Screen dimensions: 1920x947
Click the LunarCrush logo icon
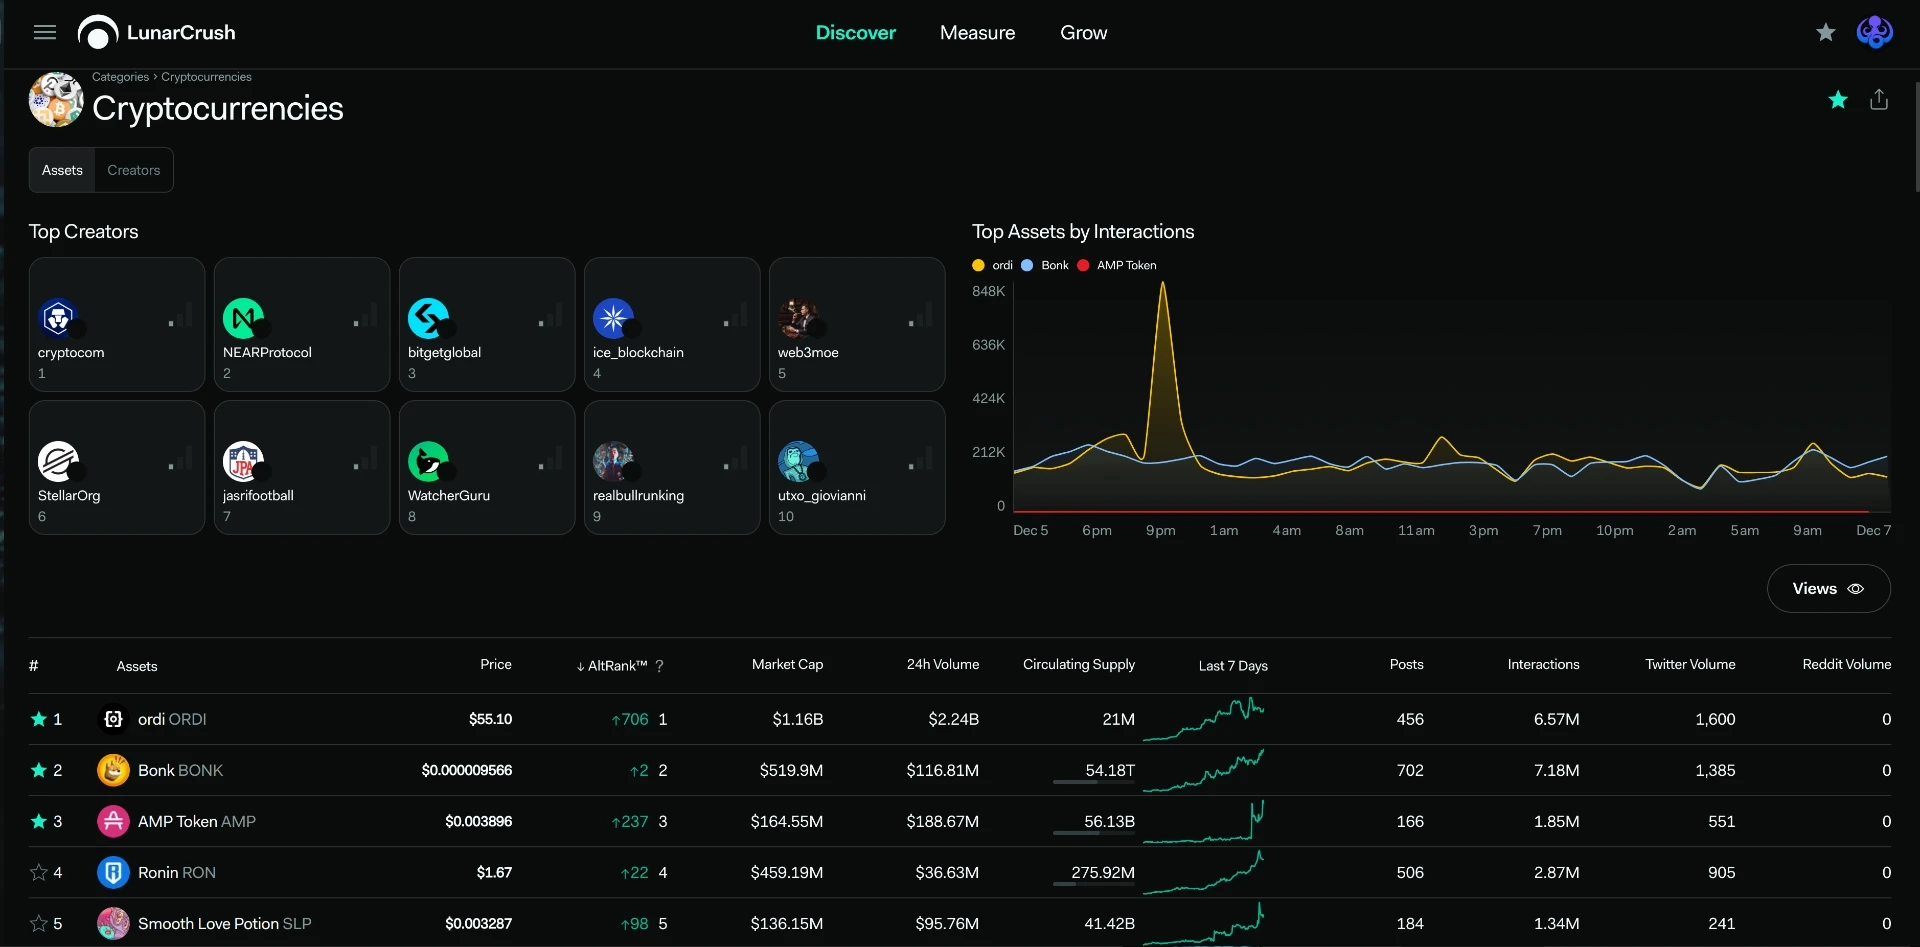(98, 33)
